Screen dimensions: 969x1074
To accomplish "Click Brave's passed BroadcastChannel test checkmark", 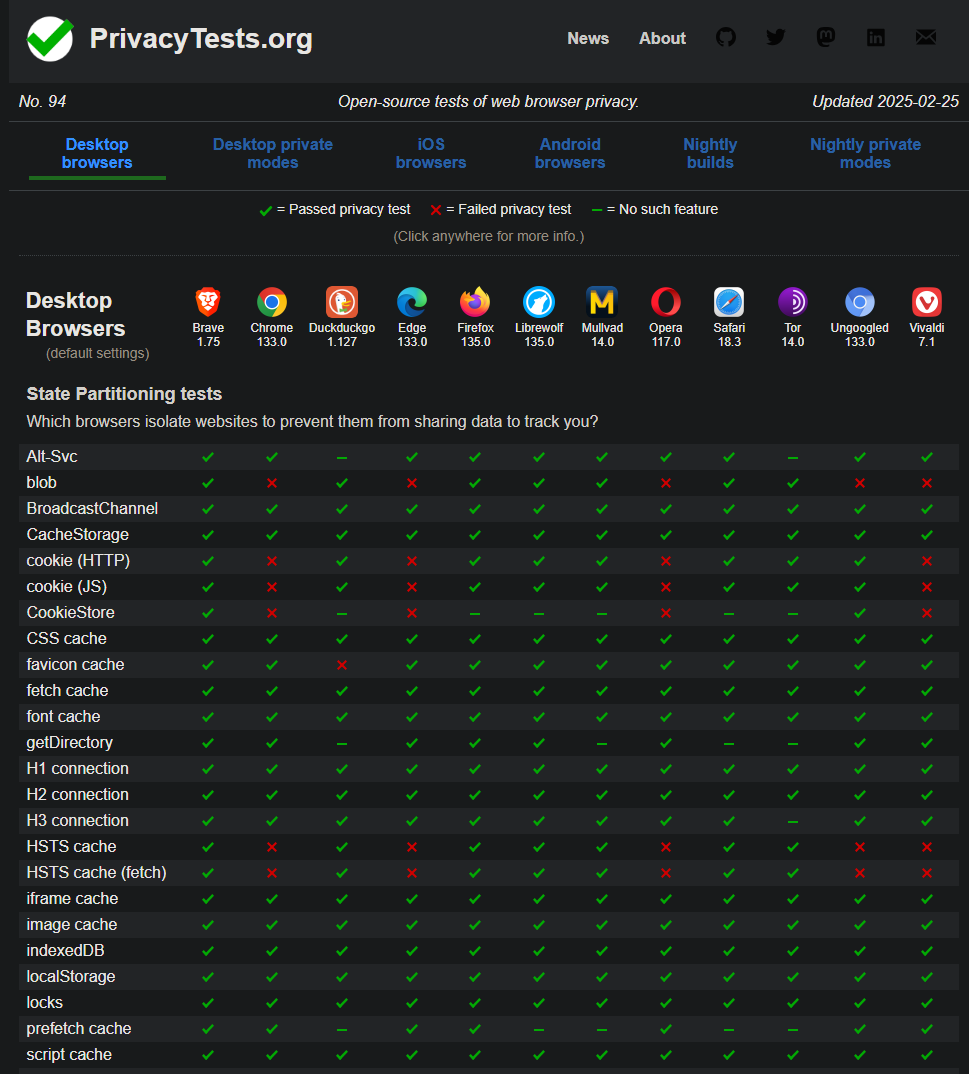I will click(207, 508).
